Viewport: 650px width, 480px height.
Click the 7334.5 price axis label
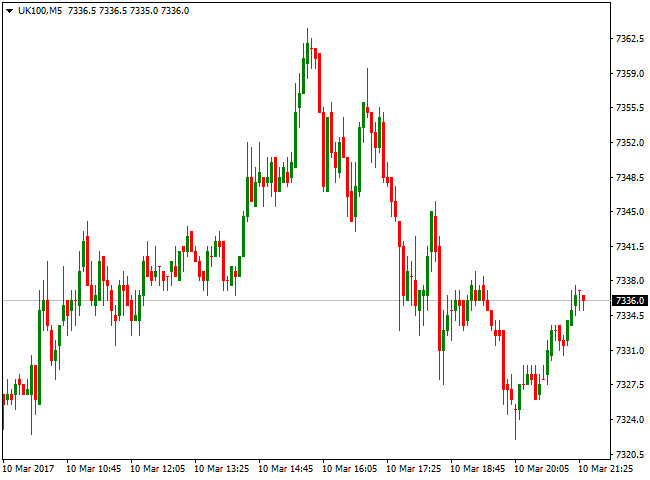pyautogui.click(x=630, y=316)
